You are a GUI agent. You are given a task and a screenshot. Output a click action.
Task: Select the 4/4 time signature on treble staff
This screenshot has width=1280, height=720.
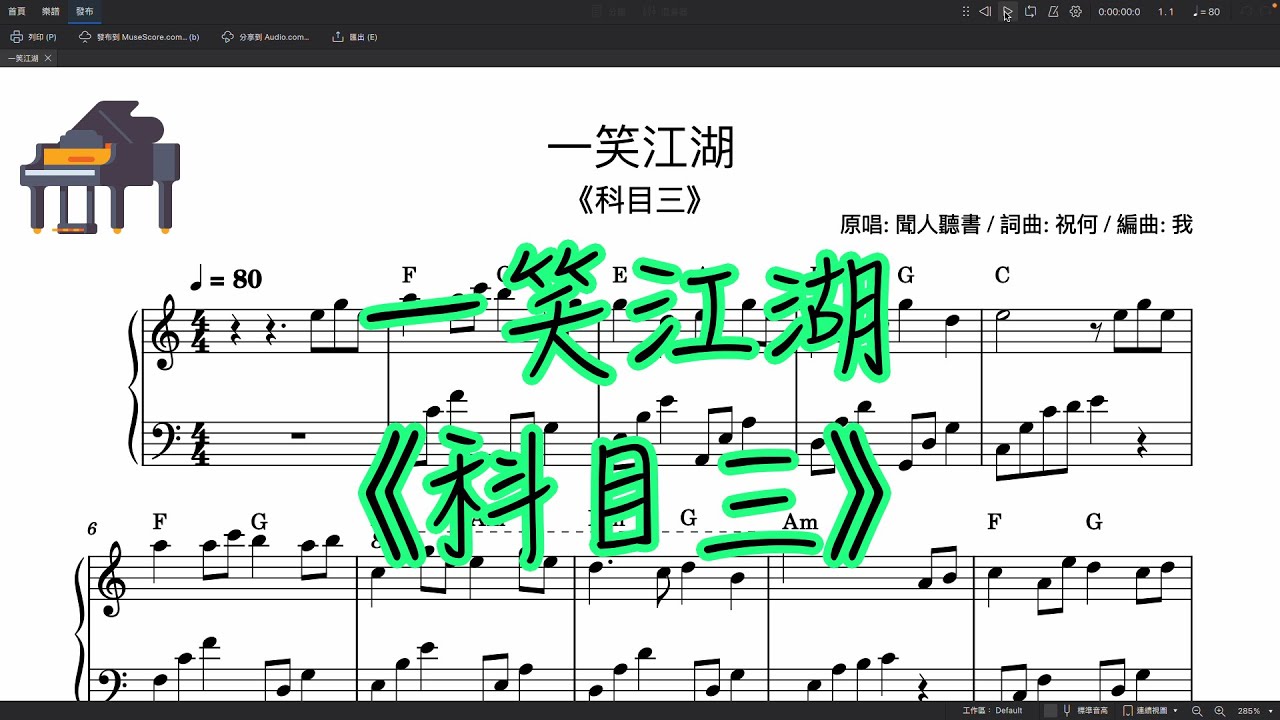click(x=199, y=333)
